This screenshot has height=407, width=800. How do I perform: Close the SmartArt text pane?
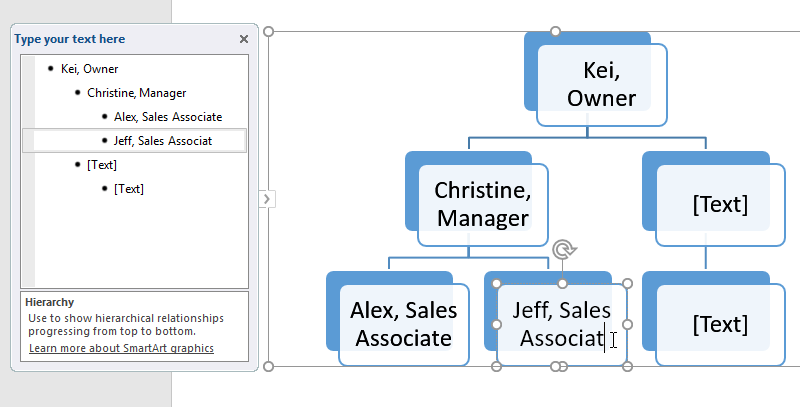pos(244,39)
